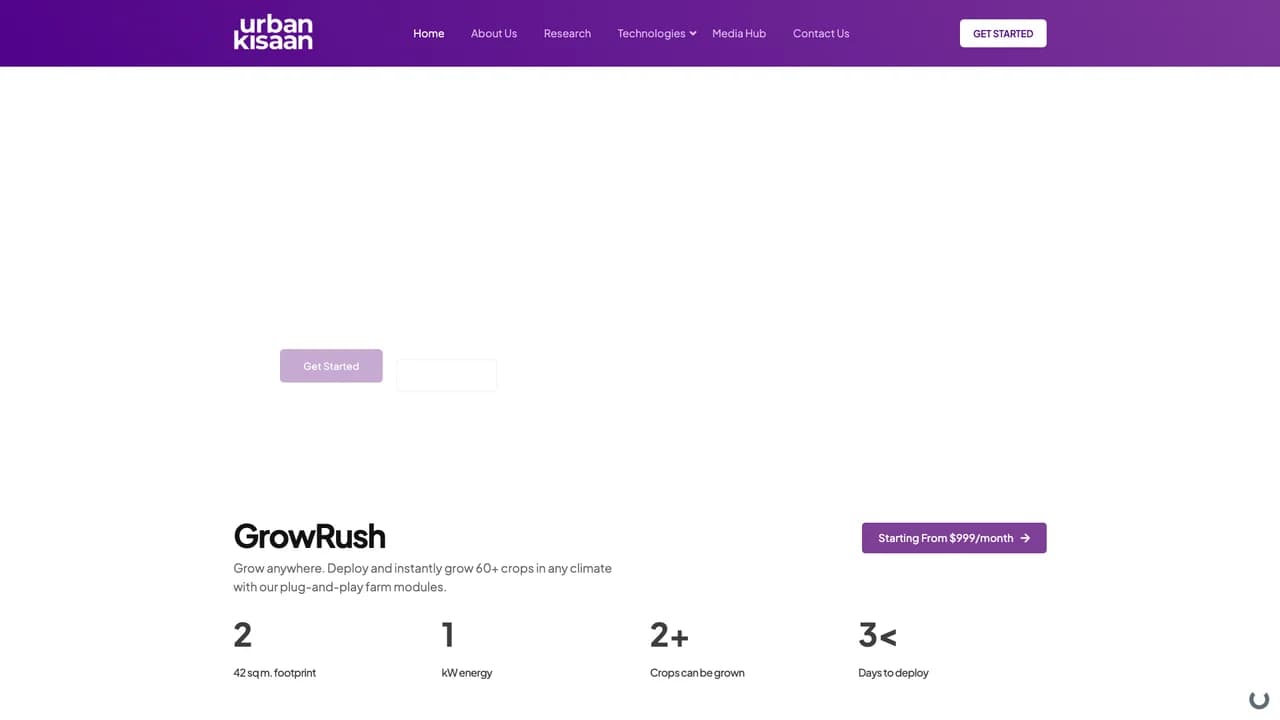This screenshot has height=720, width=1280.
Task: Click the Urban Kisaan logo
Action: pos(273,33)
